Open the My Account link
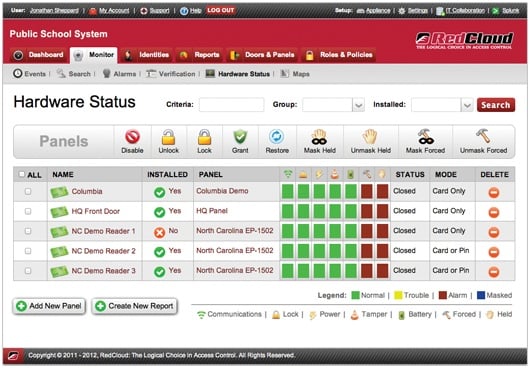 pyautogui.click(x=114, y=11)
